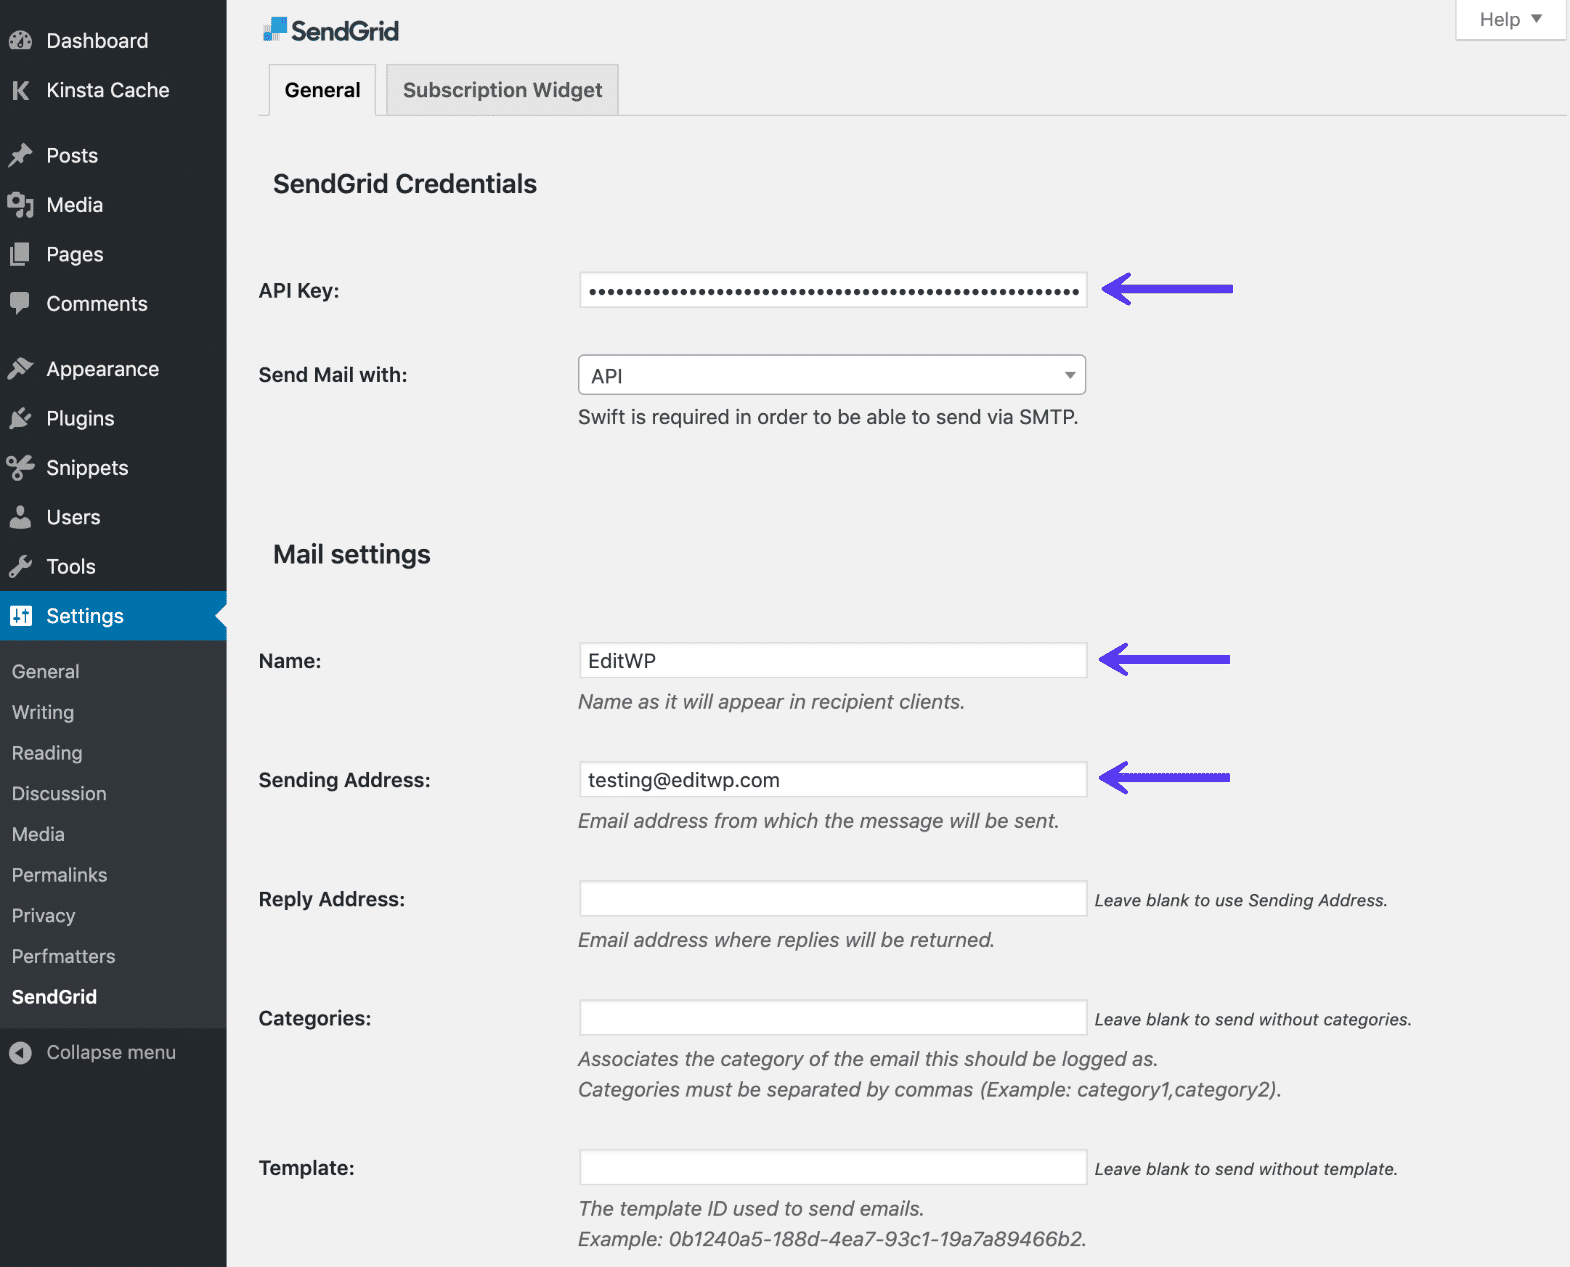Click the empty Categories field
Image resolution: width=1570 pixels, height=1267 pixels.
coord(833,1017)
